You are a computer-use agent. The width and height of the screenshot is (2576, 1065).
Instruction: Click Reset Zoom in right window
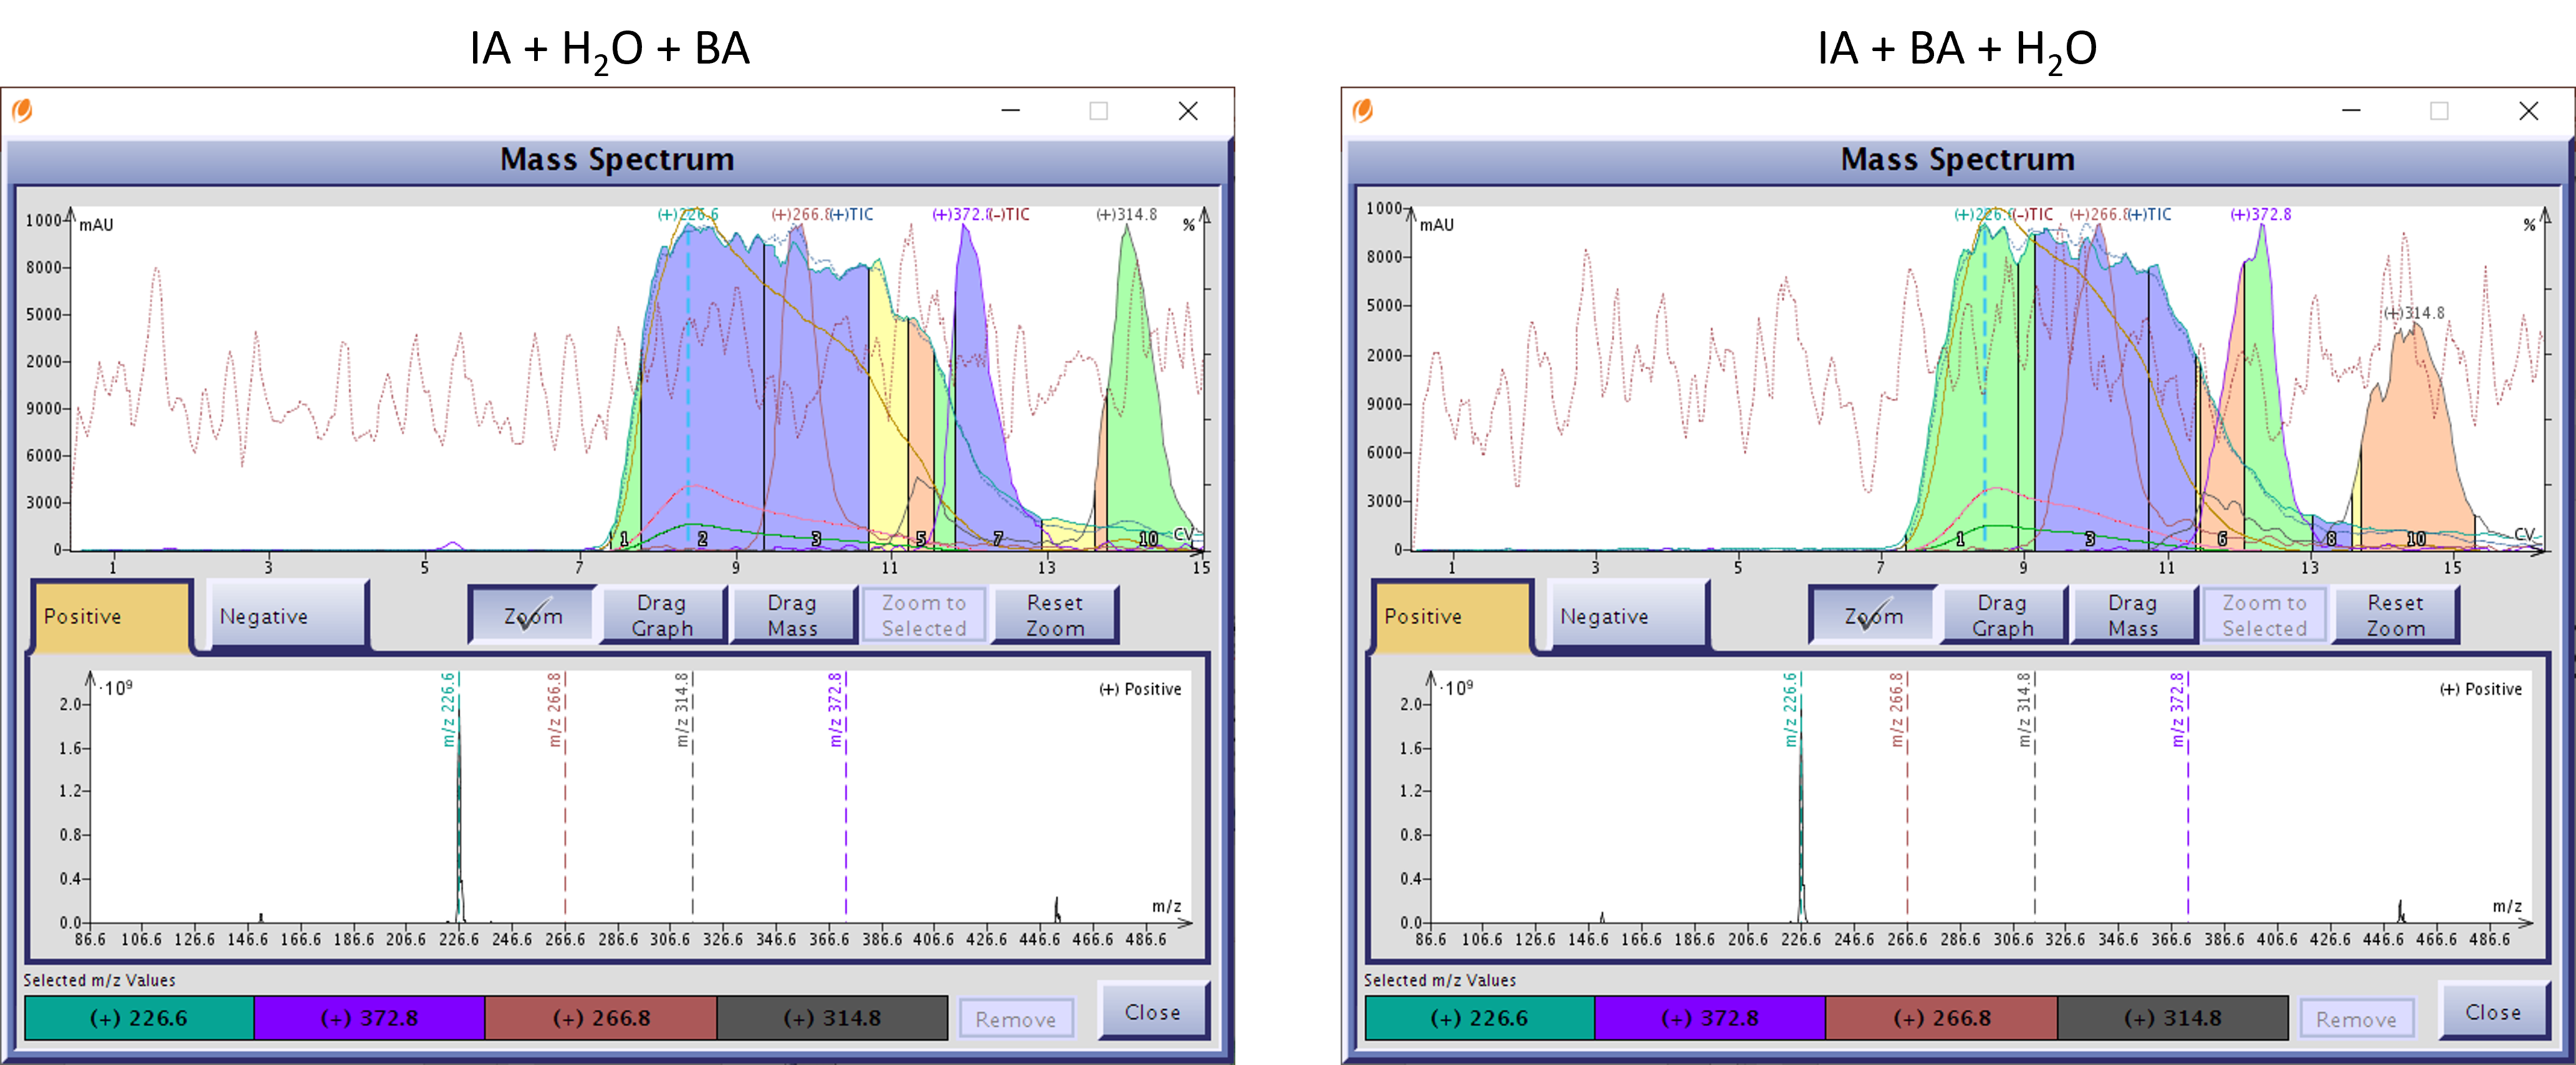point(2395,615)
